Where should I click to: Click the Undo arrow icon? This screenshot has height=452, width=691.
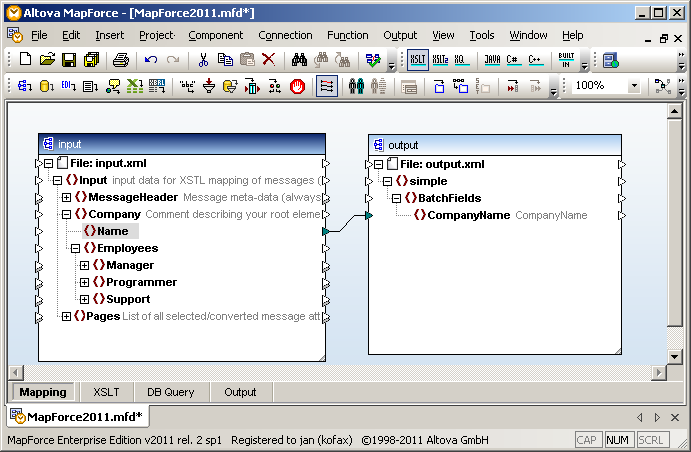coord(151,60)
